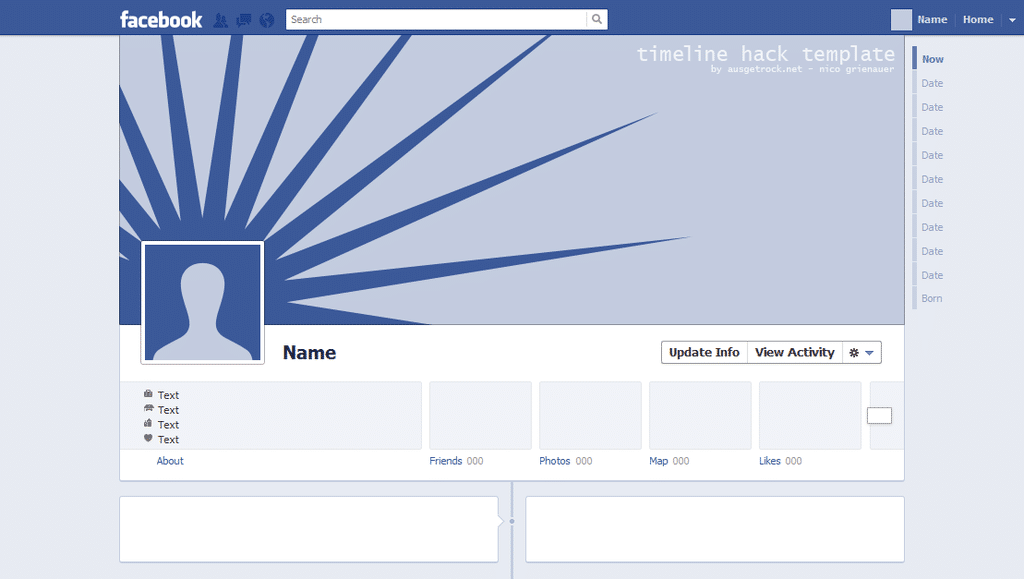Select the briefcase work icon in About

click(149, 395)
